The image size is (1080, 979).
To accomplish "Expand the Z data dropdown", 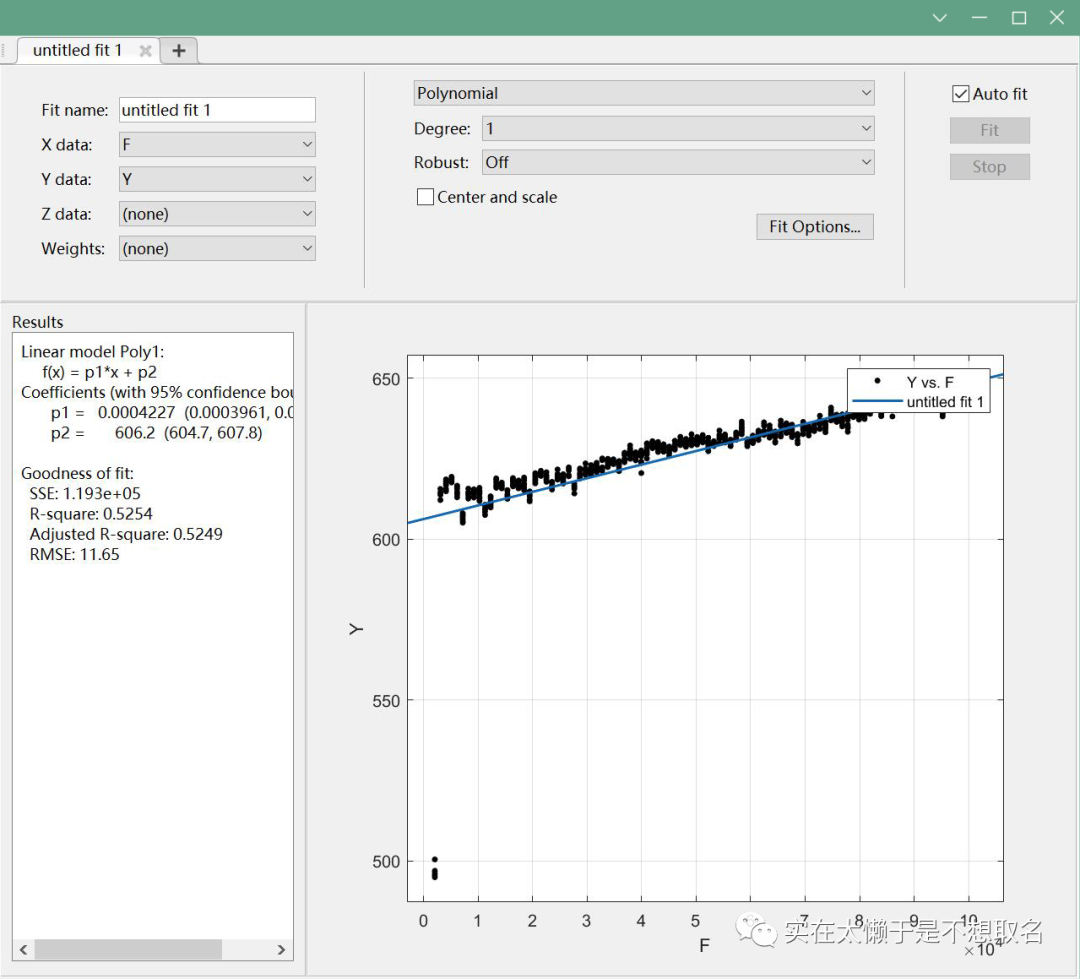I will 217,214.
